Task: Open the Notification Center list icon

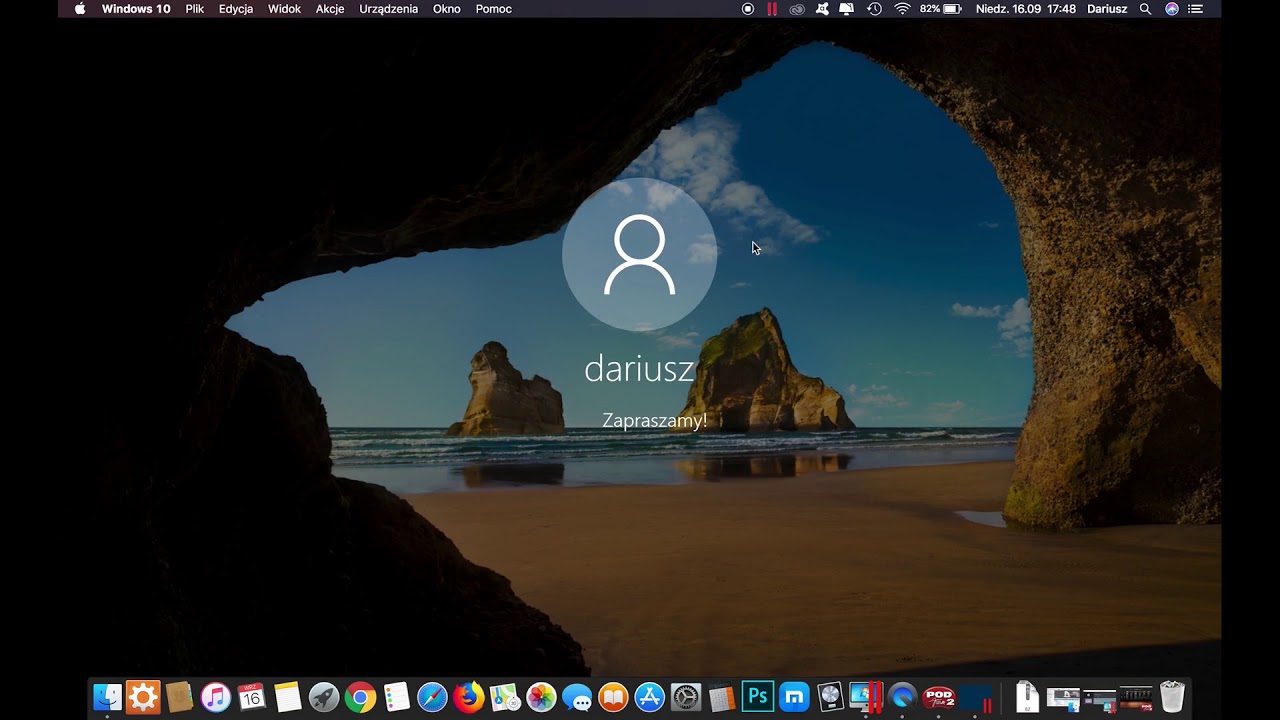Action: pos(1196,9)
